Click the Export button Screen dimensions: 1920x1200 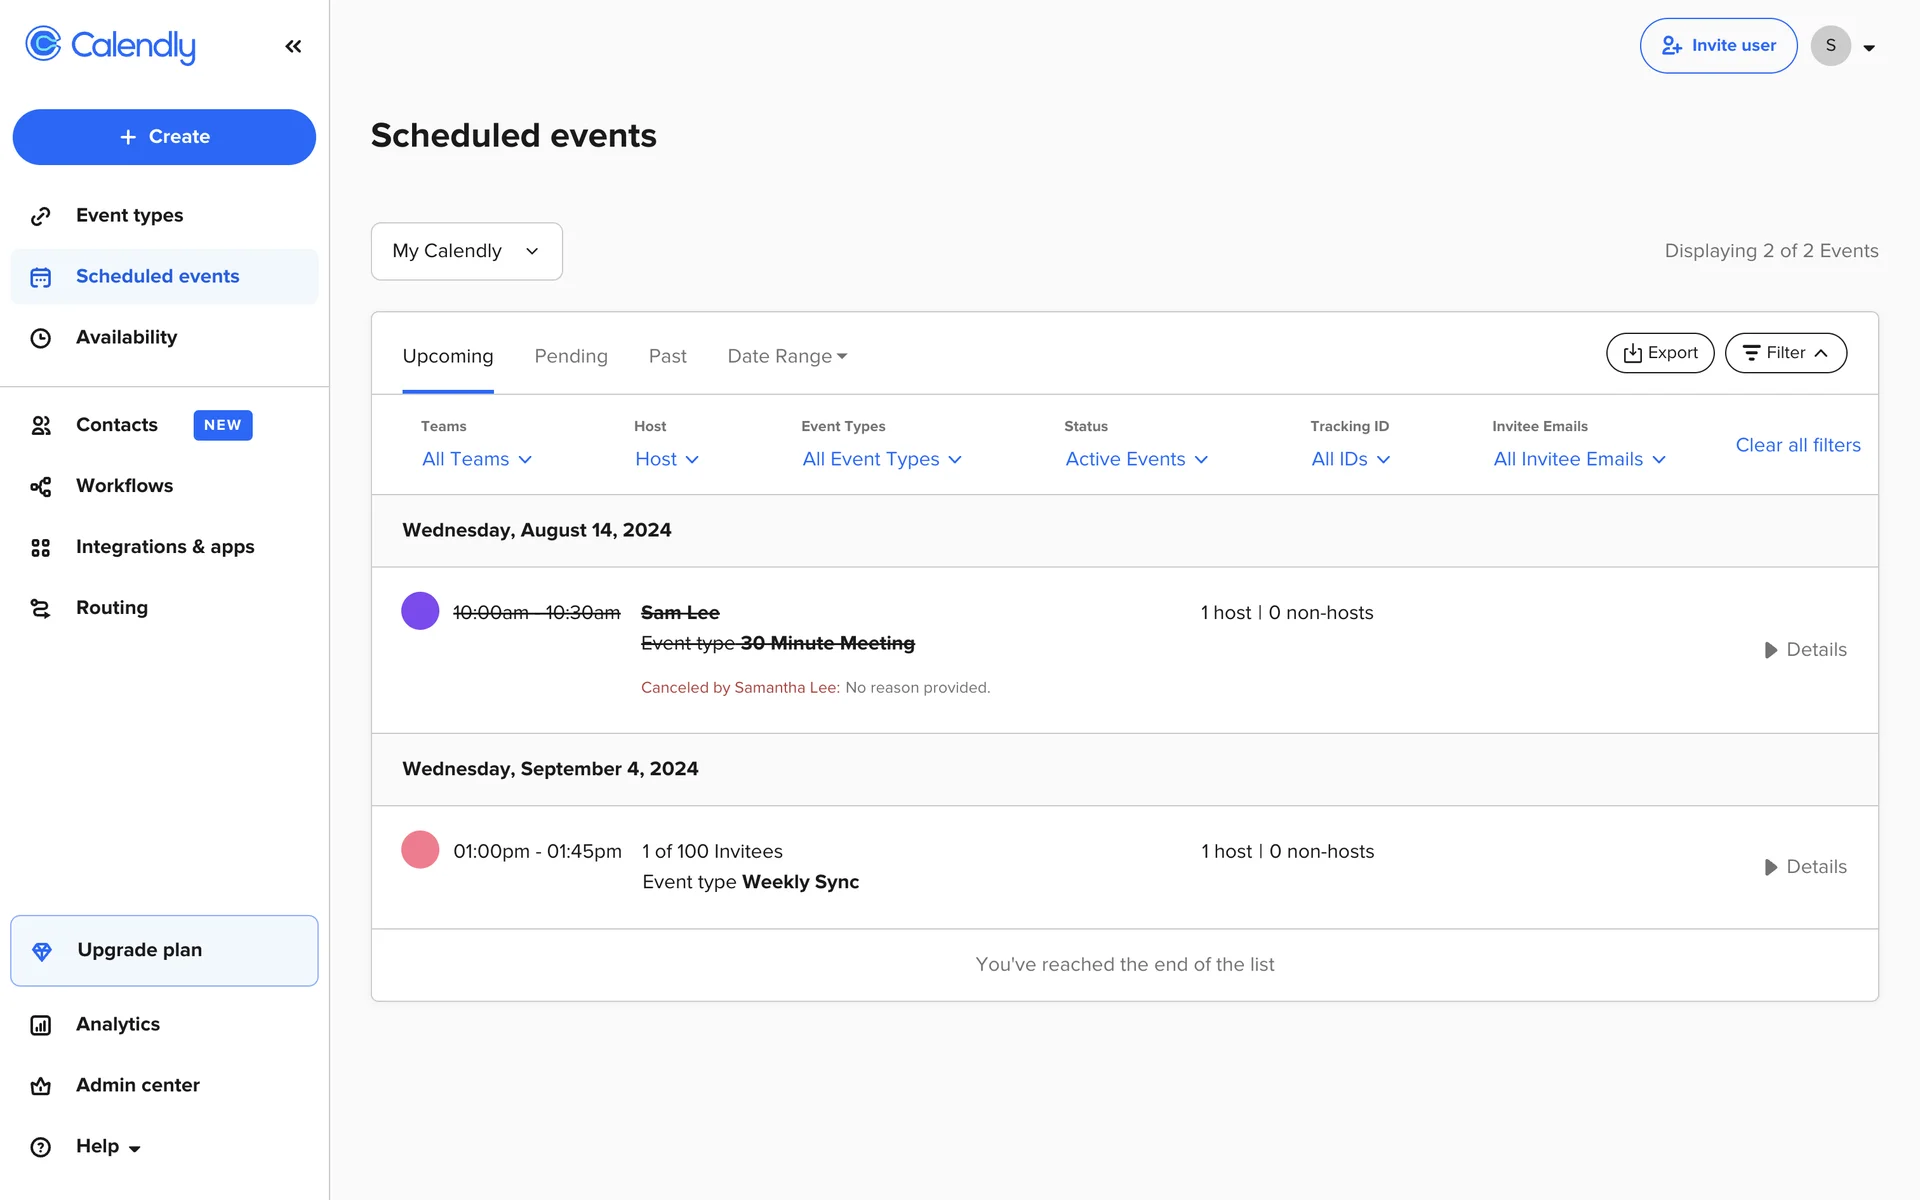(x=1659, y=353)
